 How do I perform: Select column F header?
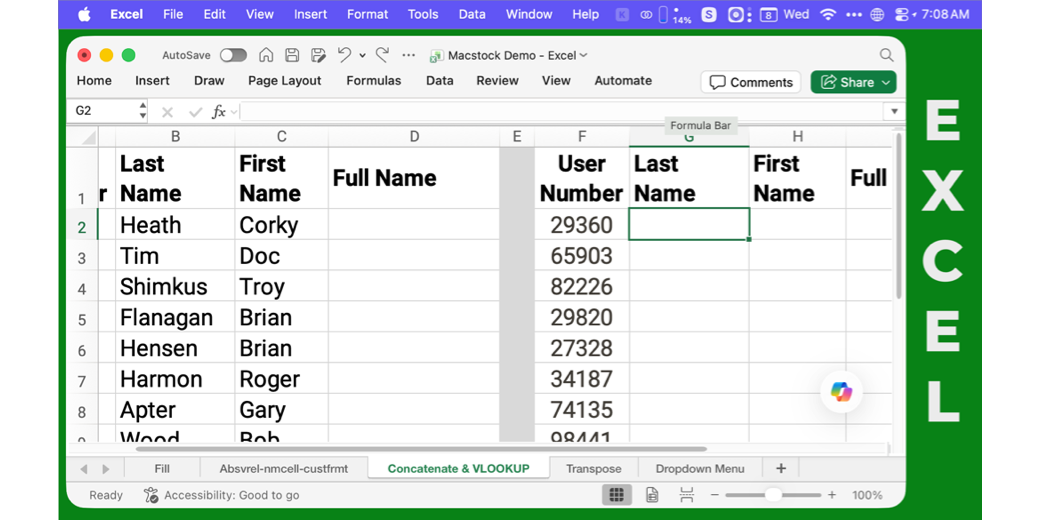(582, 137)
